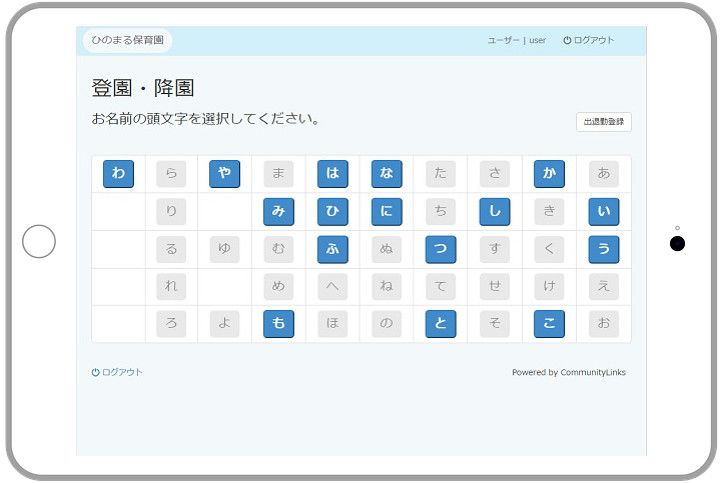Click the greyed ゆ kana button
Image resolution: width=720 pixels, height=483 pixels.
[x=225, y=249]
